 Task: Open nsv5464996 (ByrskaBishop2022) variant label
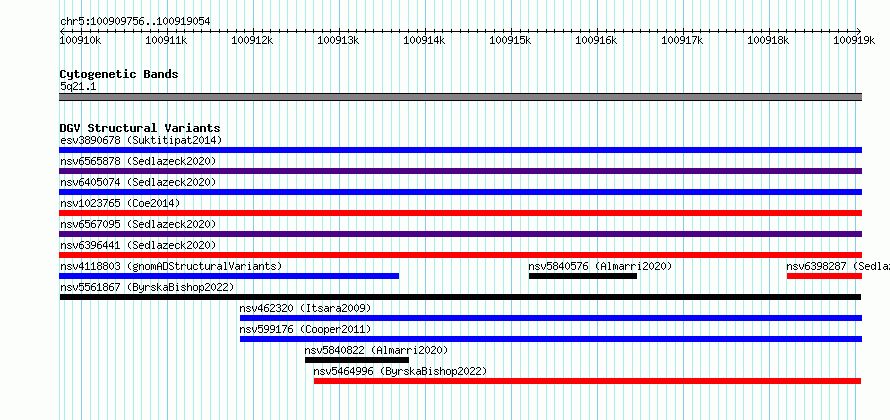400,371
